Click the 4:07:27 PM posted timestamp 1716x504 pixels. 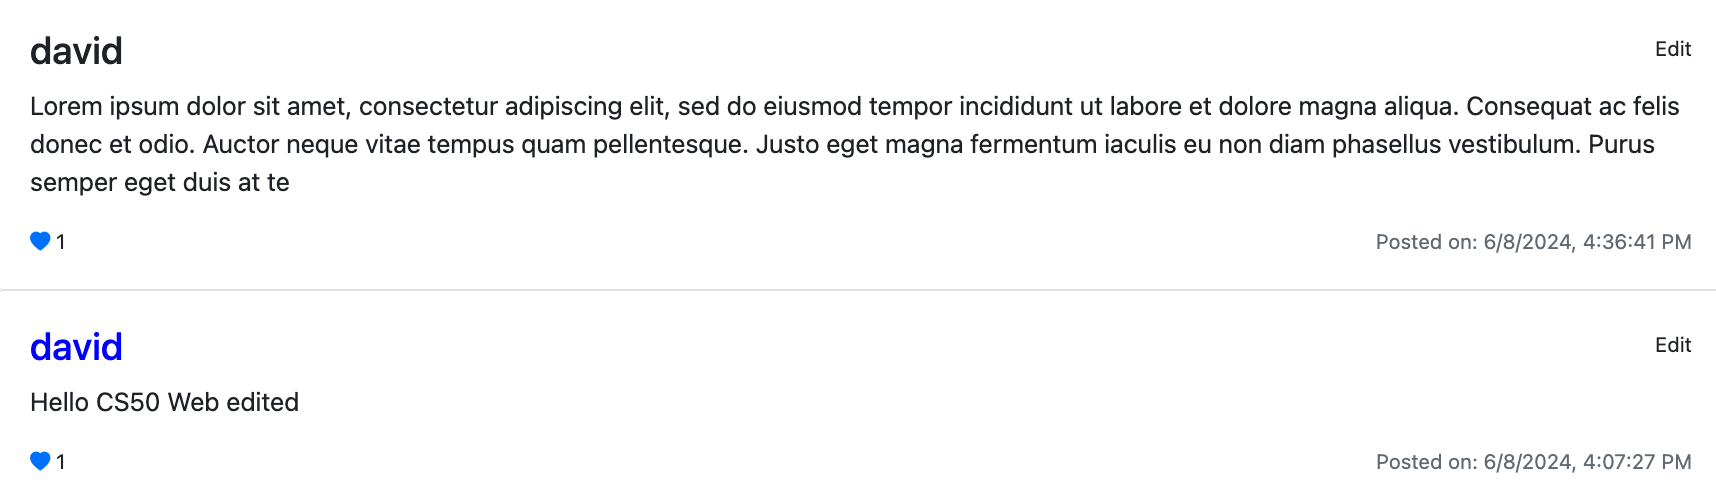click(x=1533, y=462)
